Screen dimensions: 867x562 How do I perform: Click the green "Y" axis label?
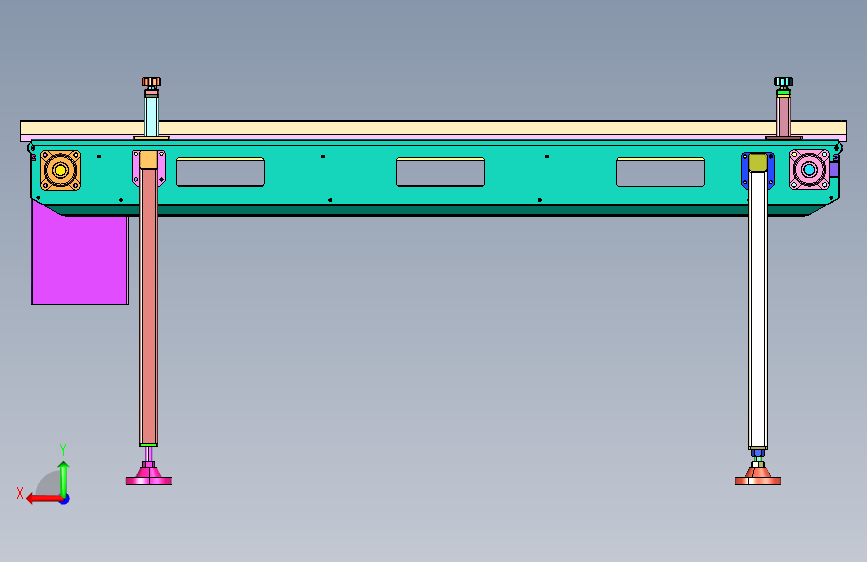click(63, 450)
